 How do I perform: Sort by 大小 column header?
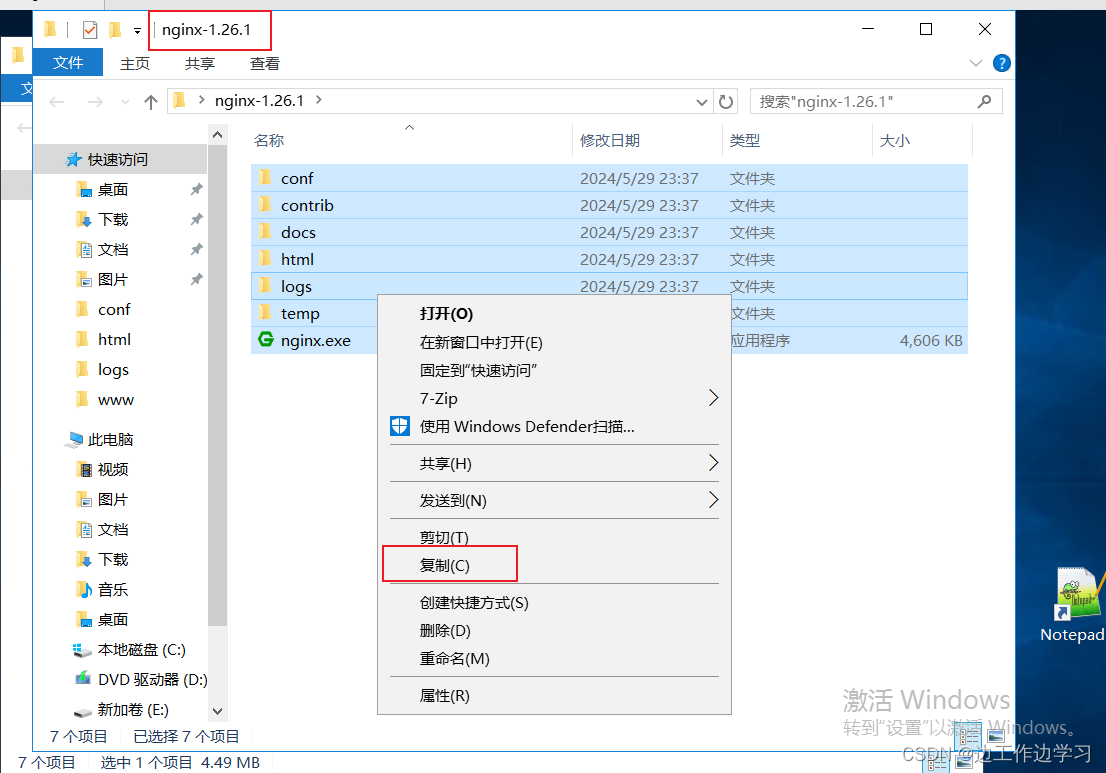[x=894, y=140]
